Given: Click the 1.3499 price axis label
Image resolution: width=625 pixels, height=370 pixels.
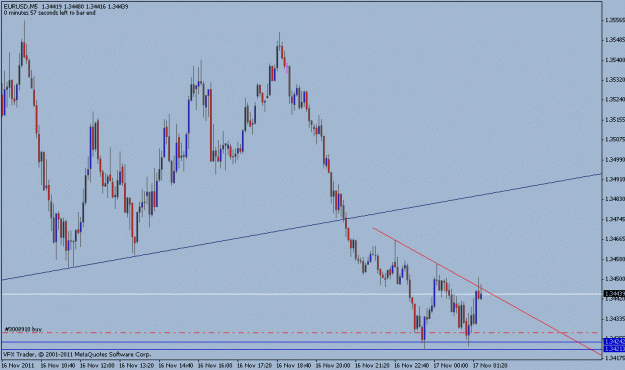Looking at the screenshot, I should click(x=615, y=159).
